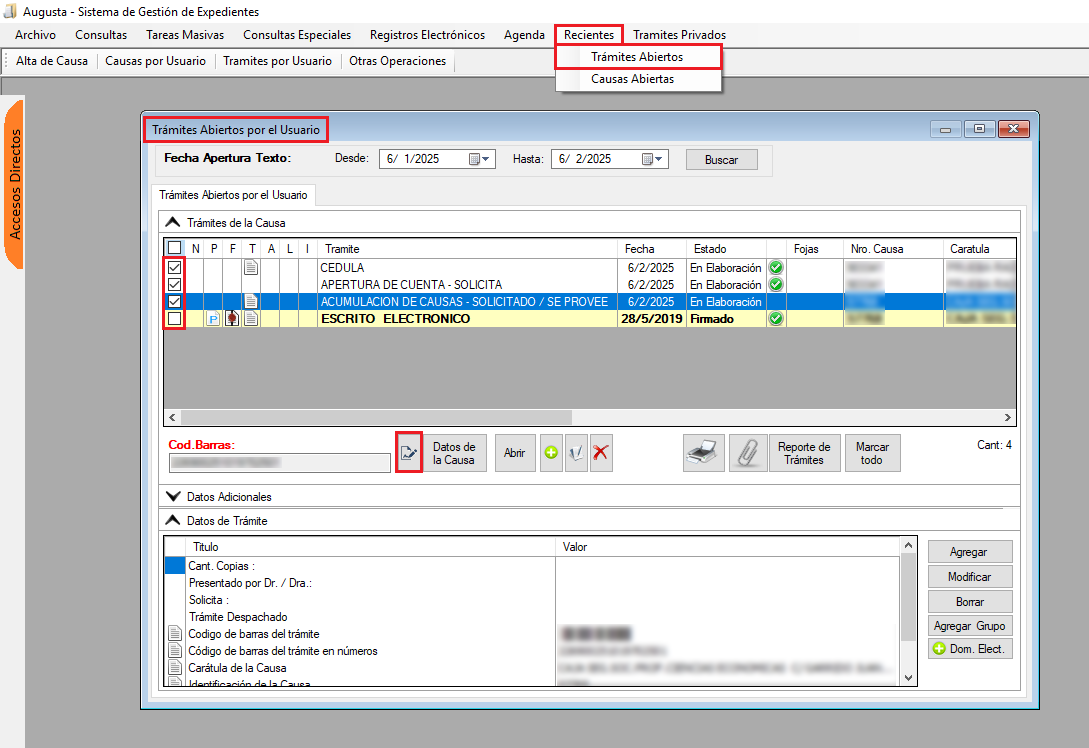The image size is (1089, 748).
Task: Click the Cod.Barras input field
Action: (279, 462)
